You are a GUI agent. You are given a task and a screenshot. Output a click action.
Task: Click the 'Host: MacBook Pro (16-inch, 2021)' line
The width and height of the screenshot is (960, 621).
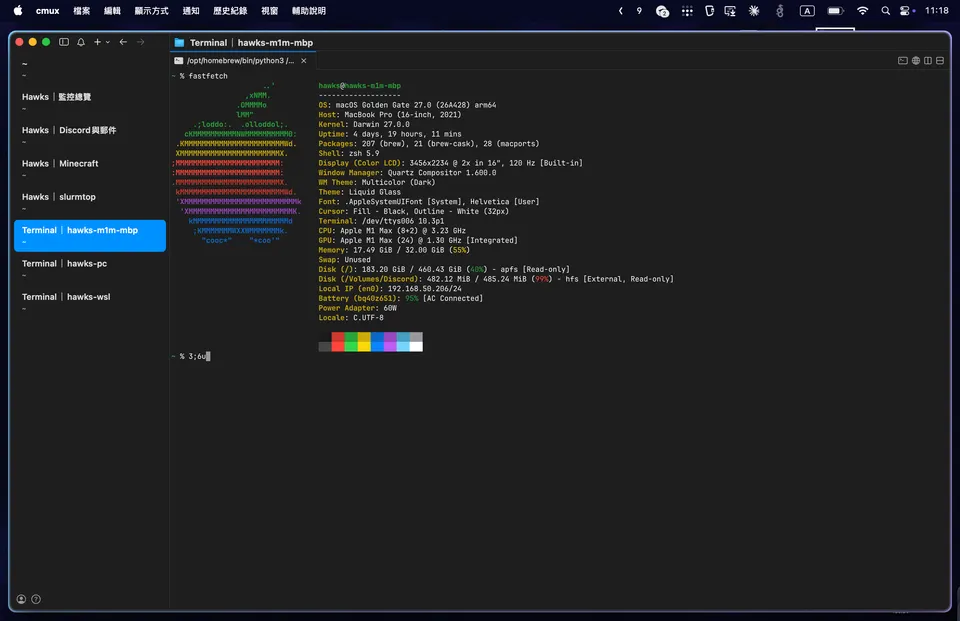(x=389, y=115)
